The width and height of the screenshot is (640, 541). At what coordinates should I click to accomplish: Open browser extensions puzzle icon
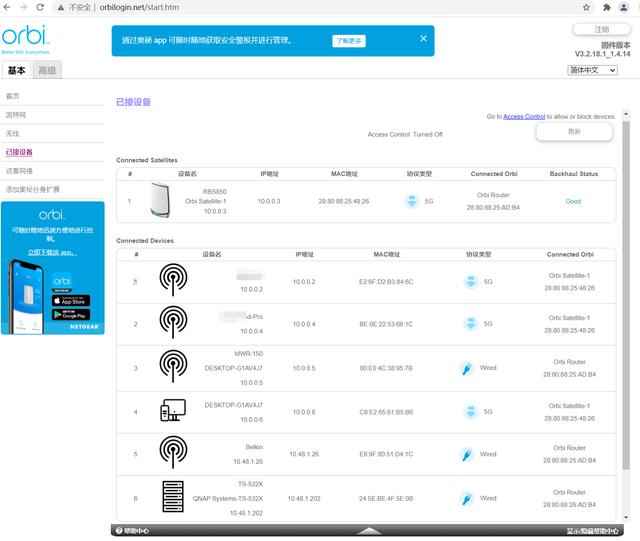(x=607, y=7)
